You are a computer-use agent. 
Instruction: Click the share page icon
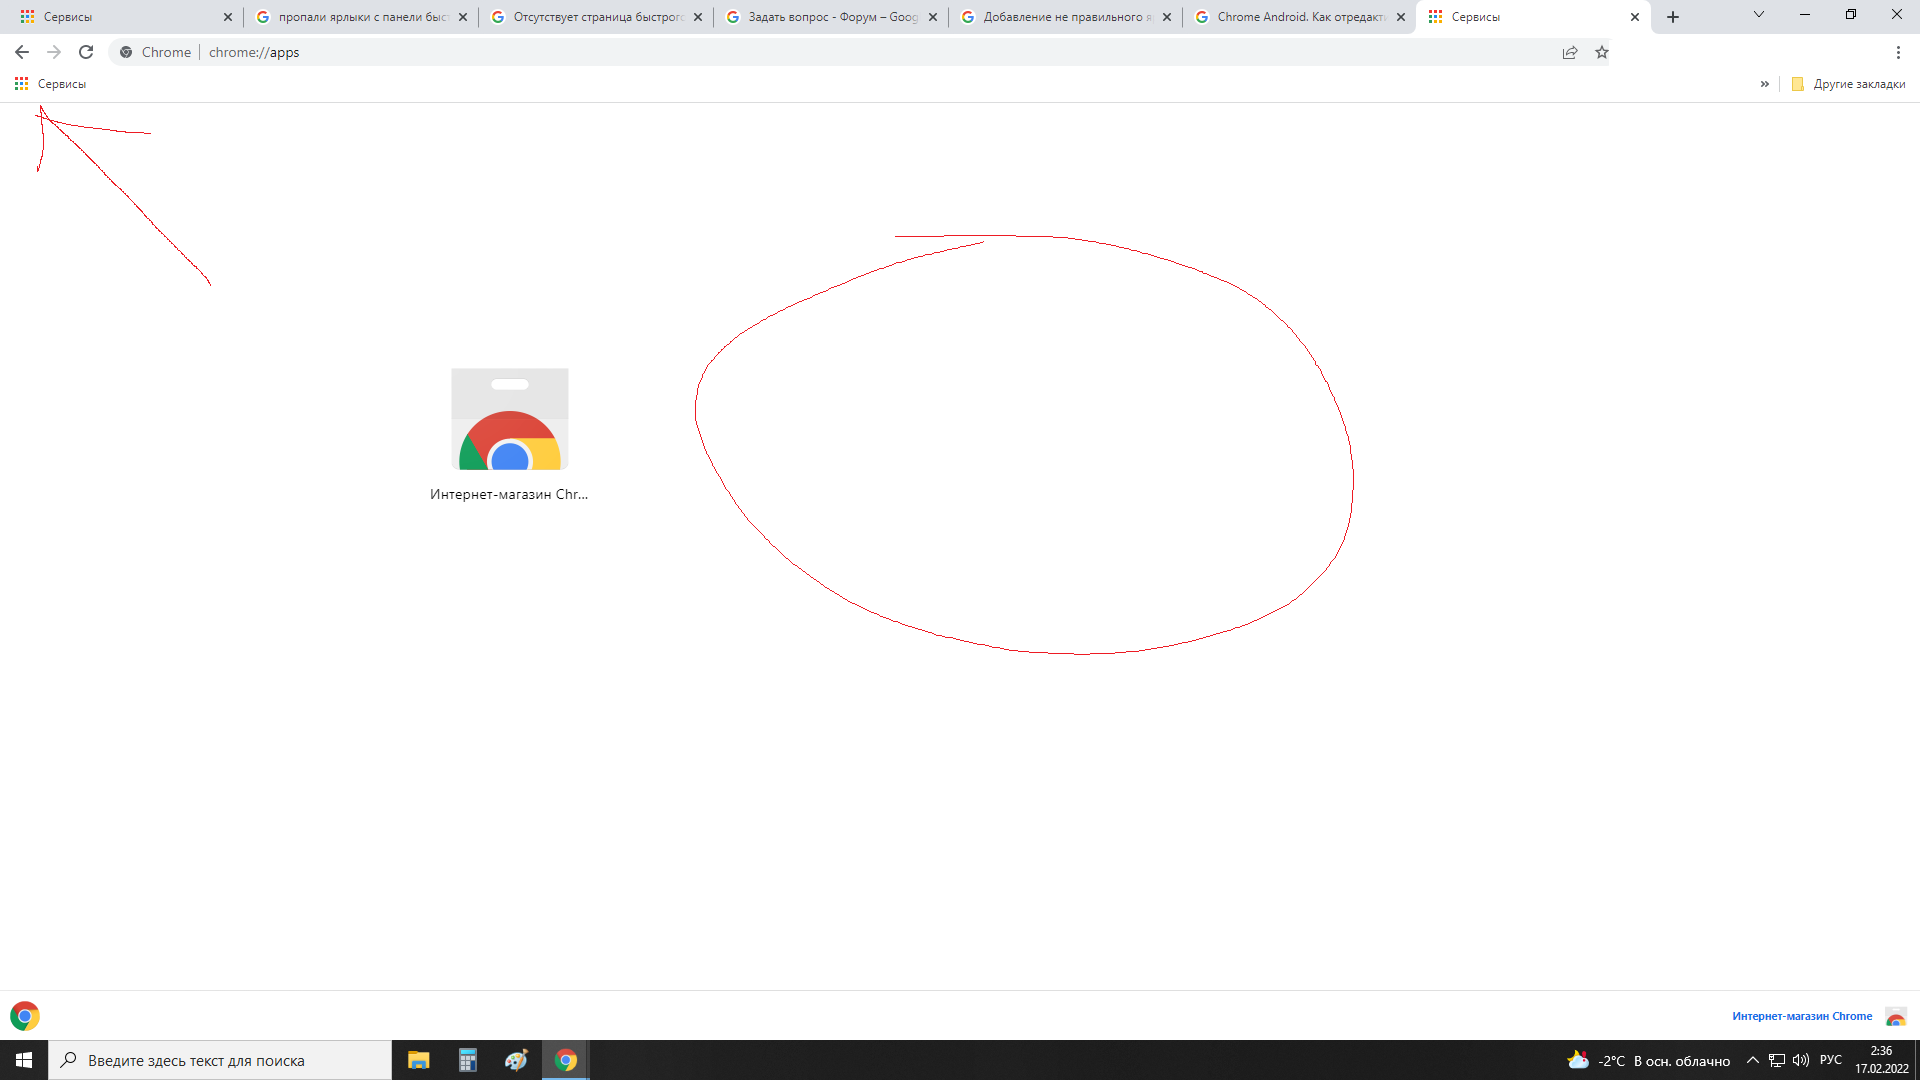pos(1571,51)
